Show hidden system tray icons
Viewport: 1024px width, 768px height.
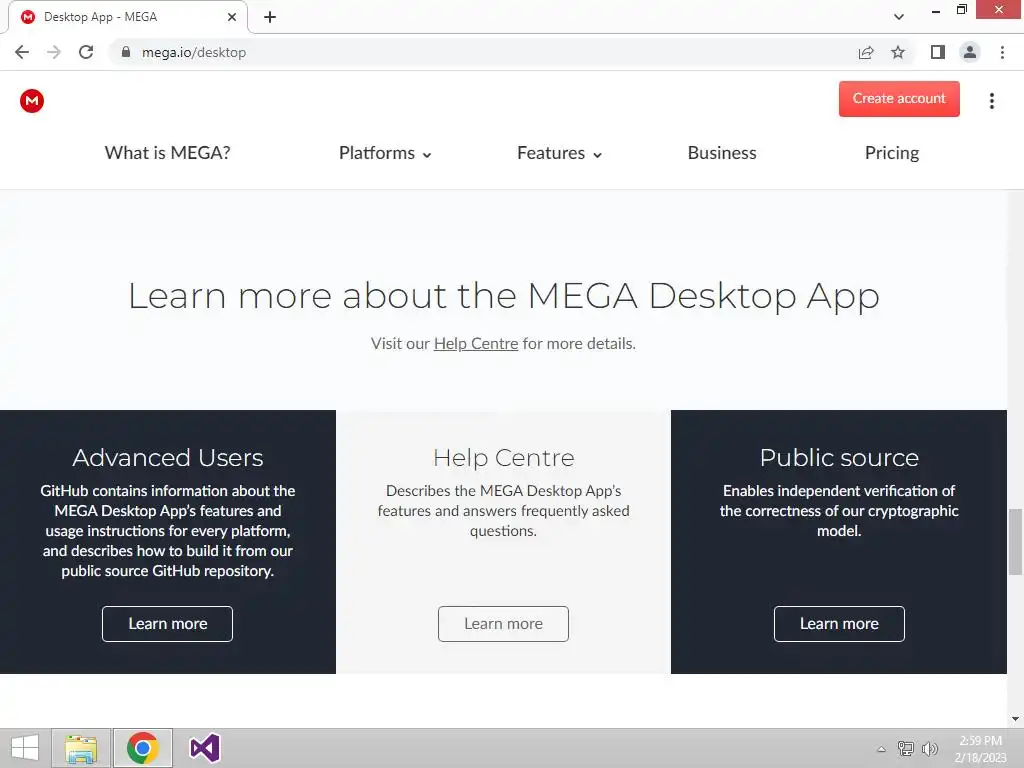[881, 749]
